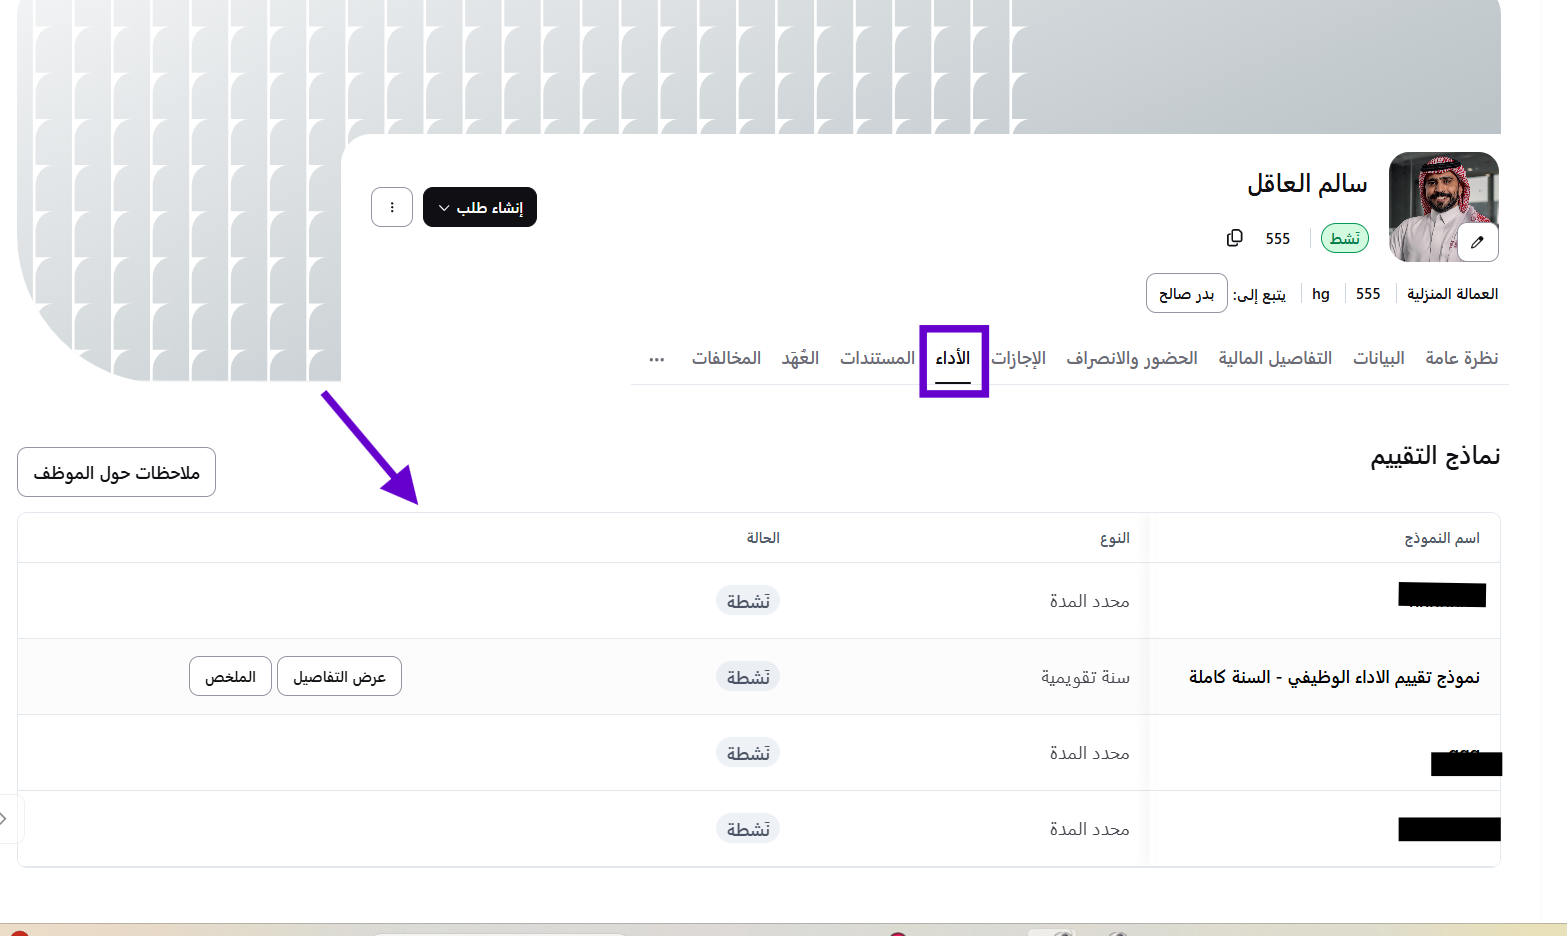Viewport: 1567px width, 936px height.
Task: Copy employee number 555 with the copy icon
Action: [1235, 238]
